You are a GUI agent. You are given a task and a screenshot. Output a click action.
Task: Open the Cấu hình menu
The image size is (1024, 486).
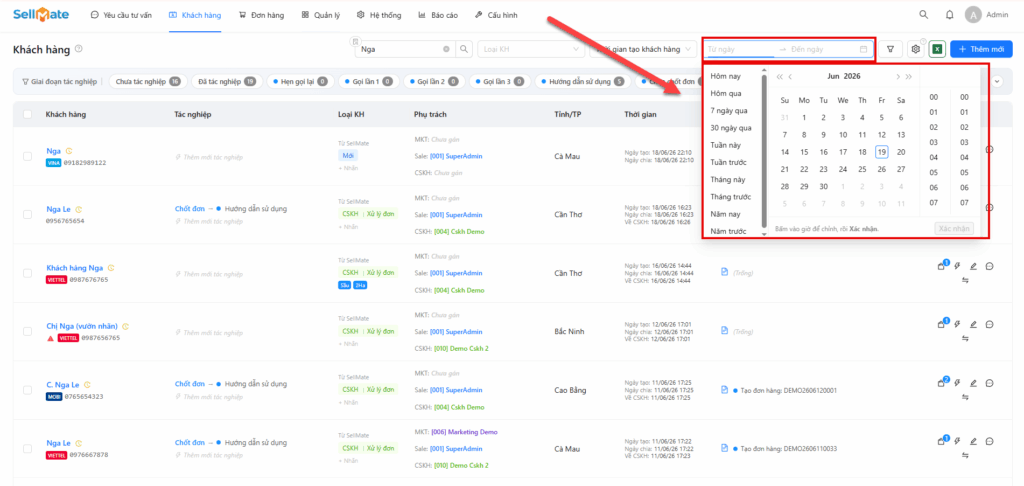(496, 14)
